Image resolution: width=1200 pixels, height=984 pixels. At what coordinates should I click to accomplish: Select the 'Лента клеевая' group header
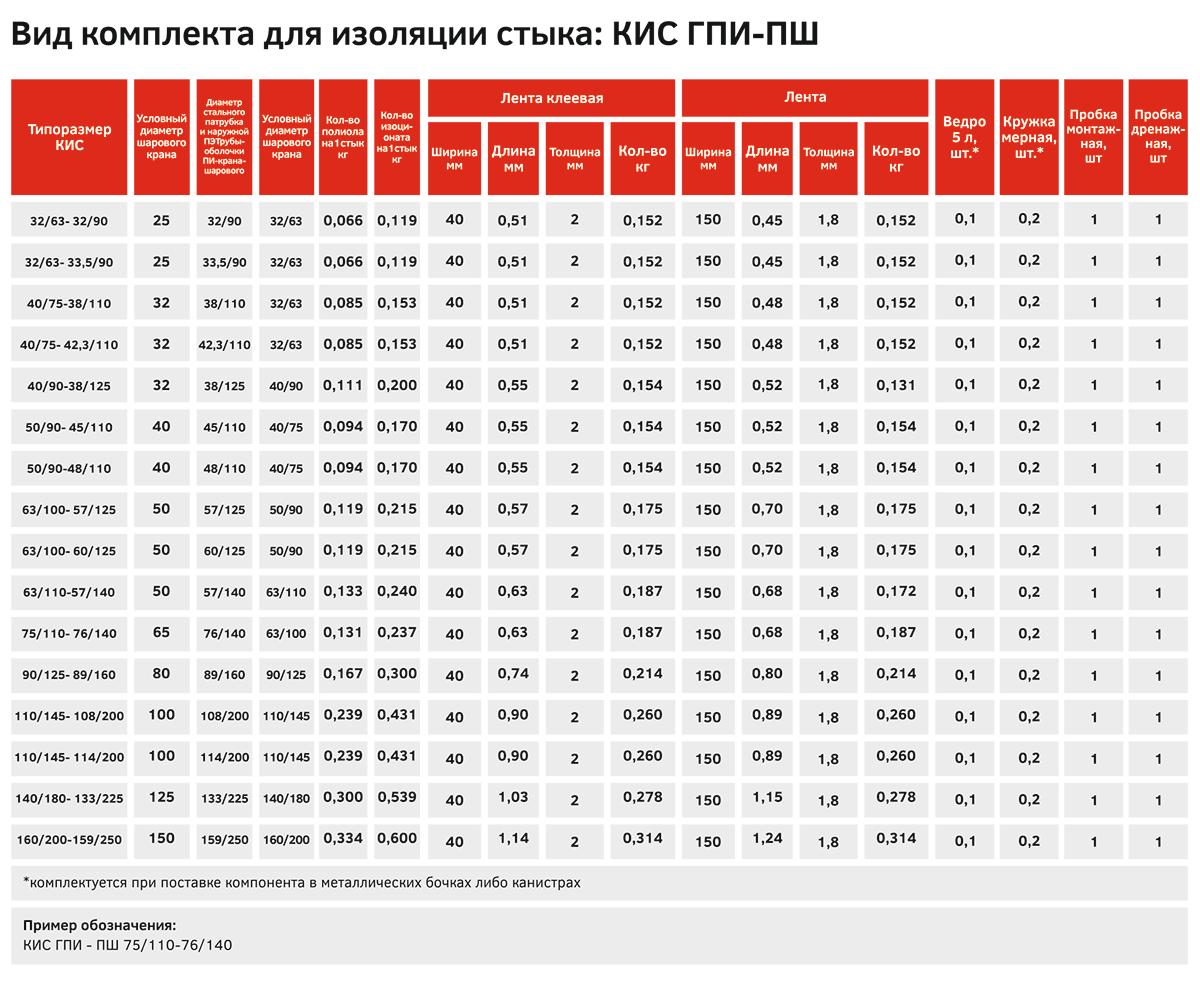pos(552,98)
